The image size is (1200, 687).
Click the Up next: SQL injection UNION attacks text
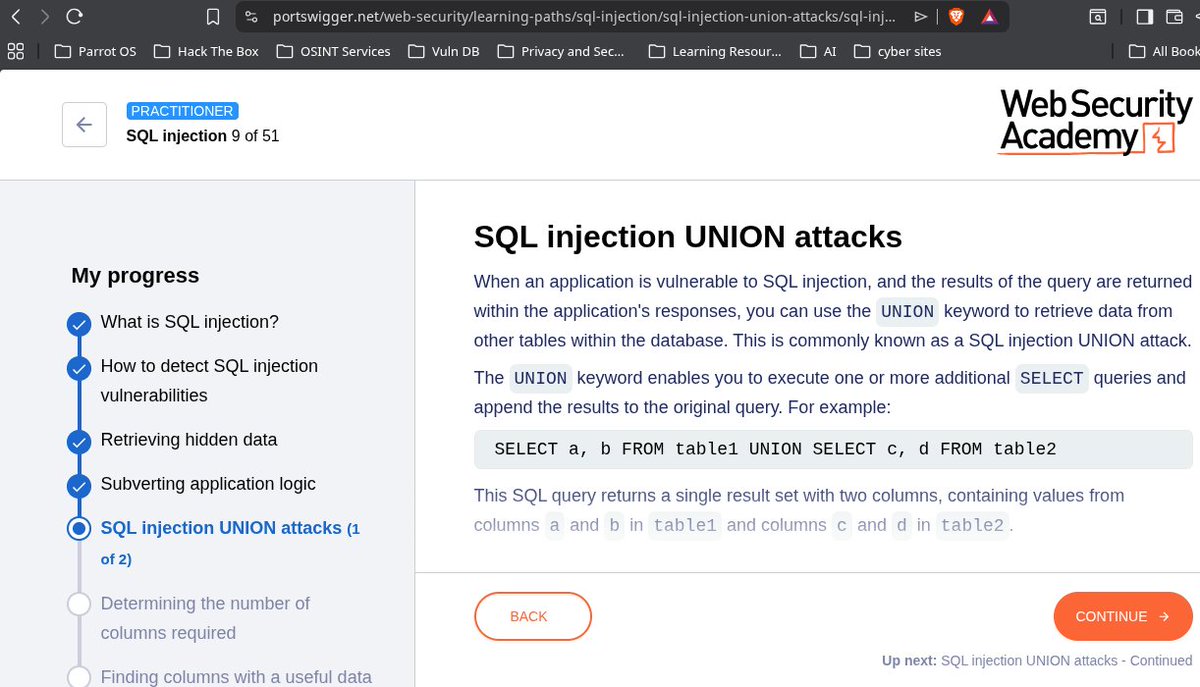pos(1037,660)
